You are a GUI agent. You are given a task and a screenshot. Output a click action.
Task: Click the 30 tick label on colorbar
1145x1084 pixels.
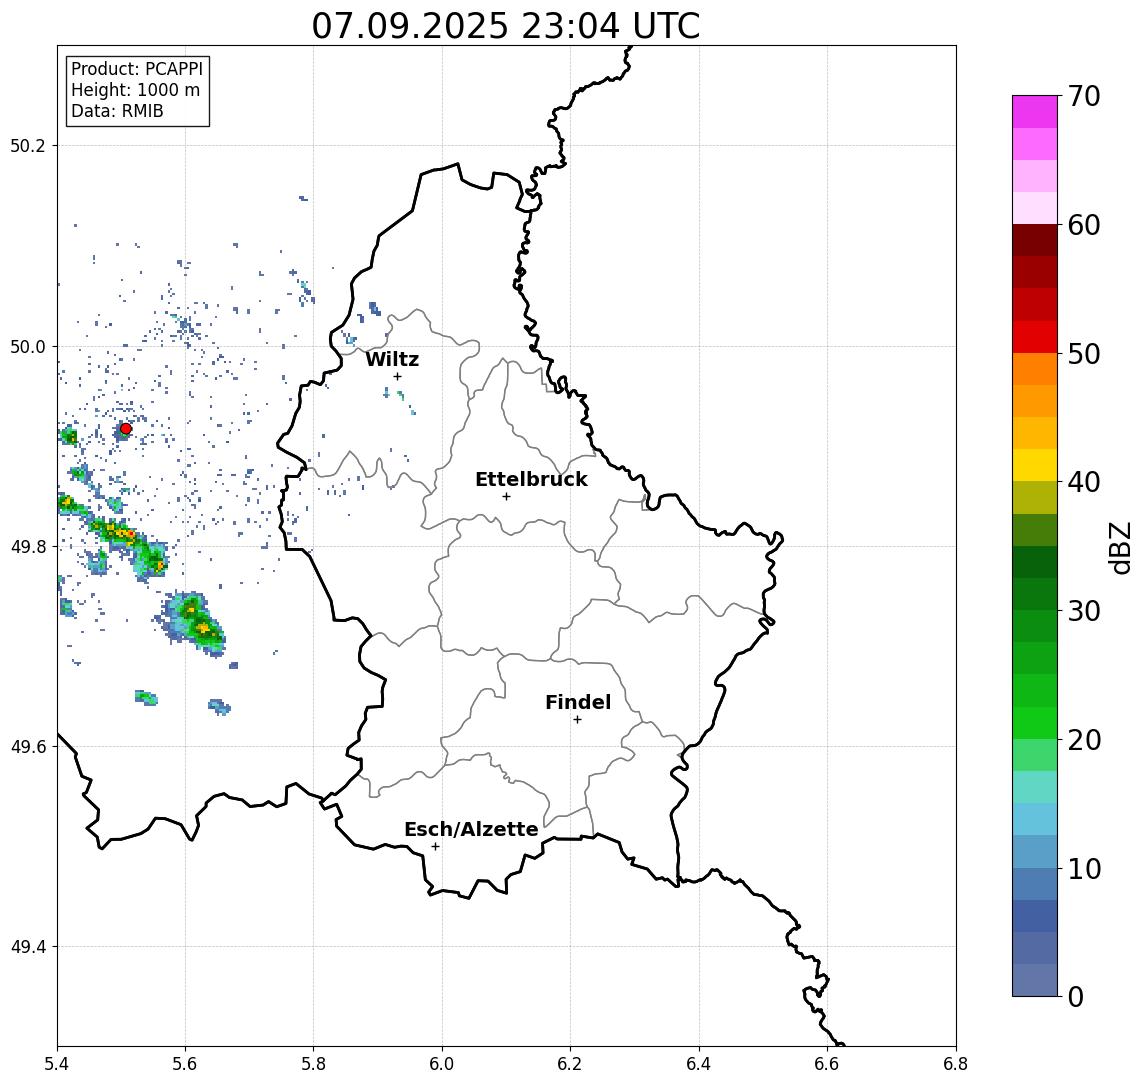tap(1084, 611)
